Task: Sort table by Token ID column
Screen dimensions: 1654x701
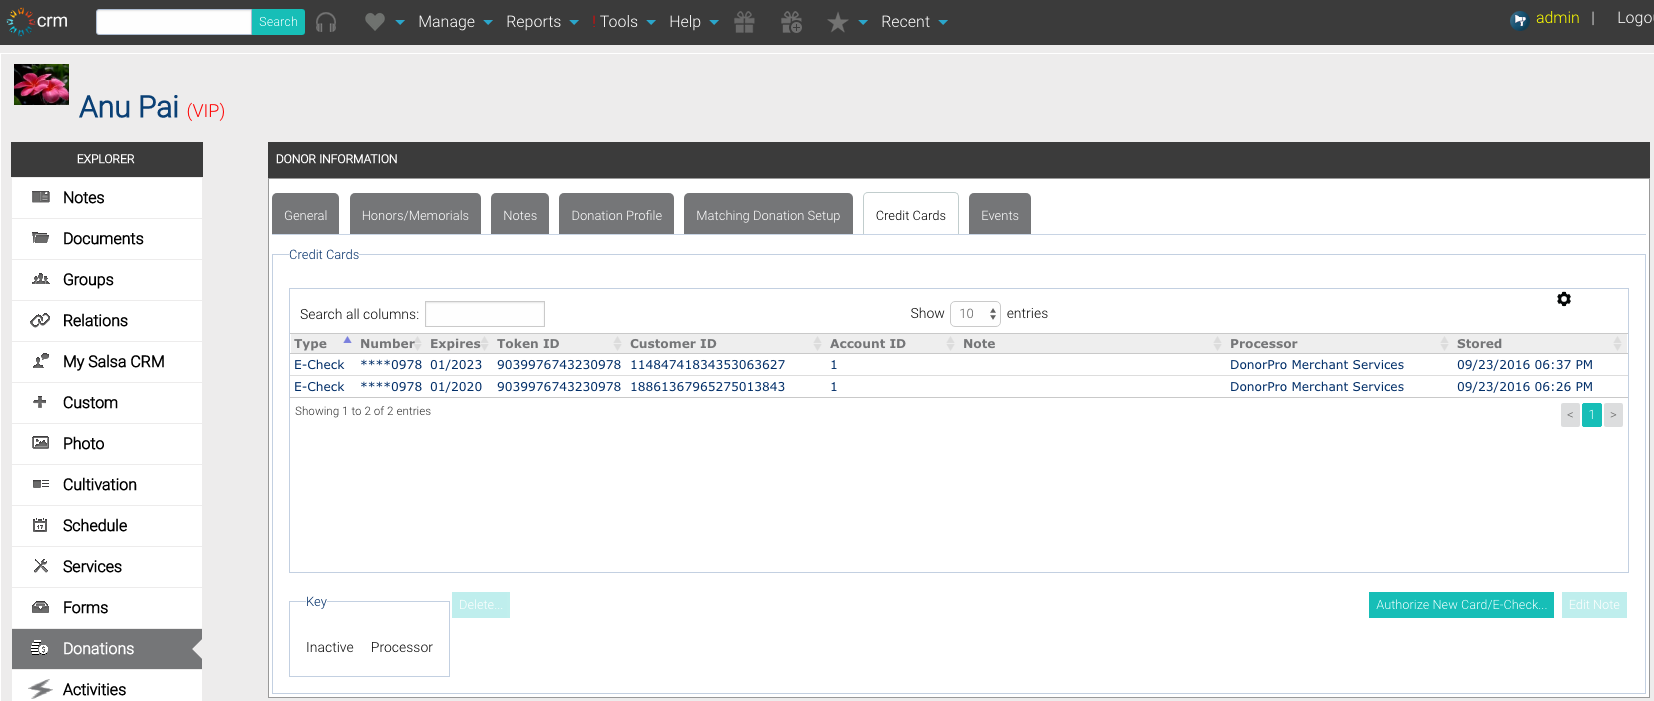Action: [x=559, y=343]
